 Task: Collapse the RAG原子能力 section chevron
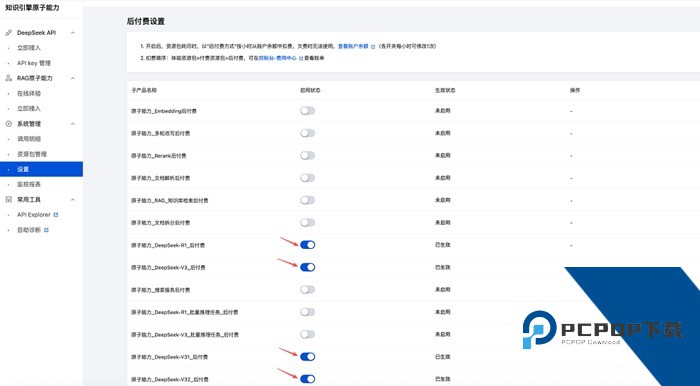(73, 78)
